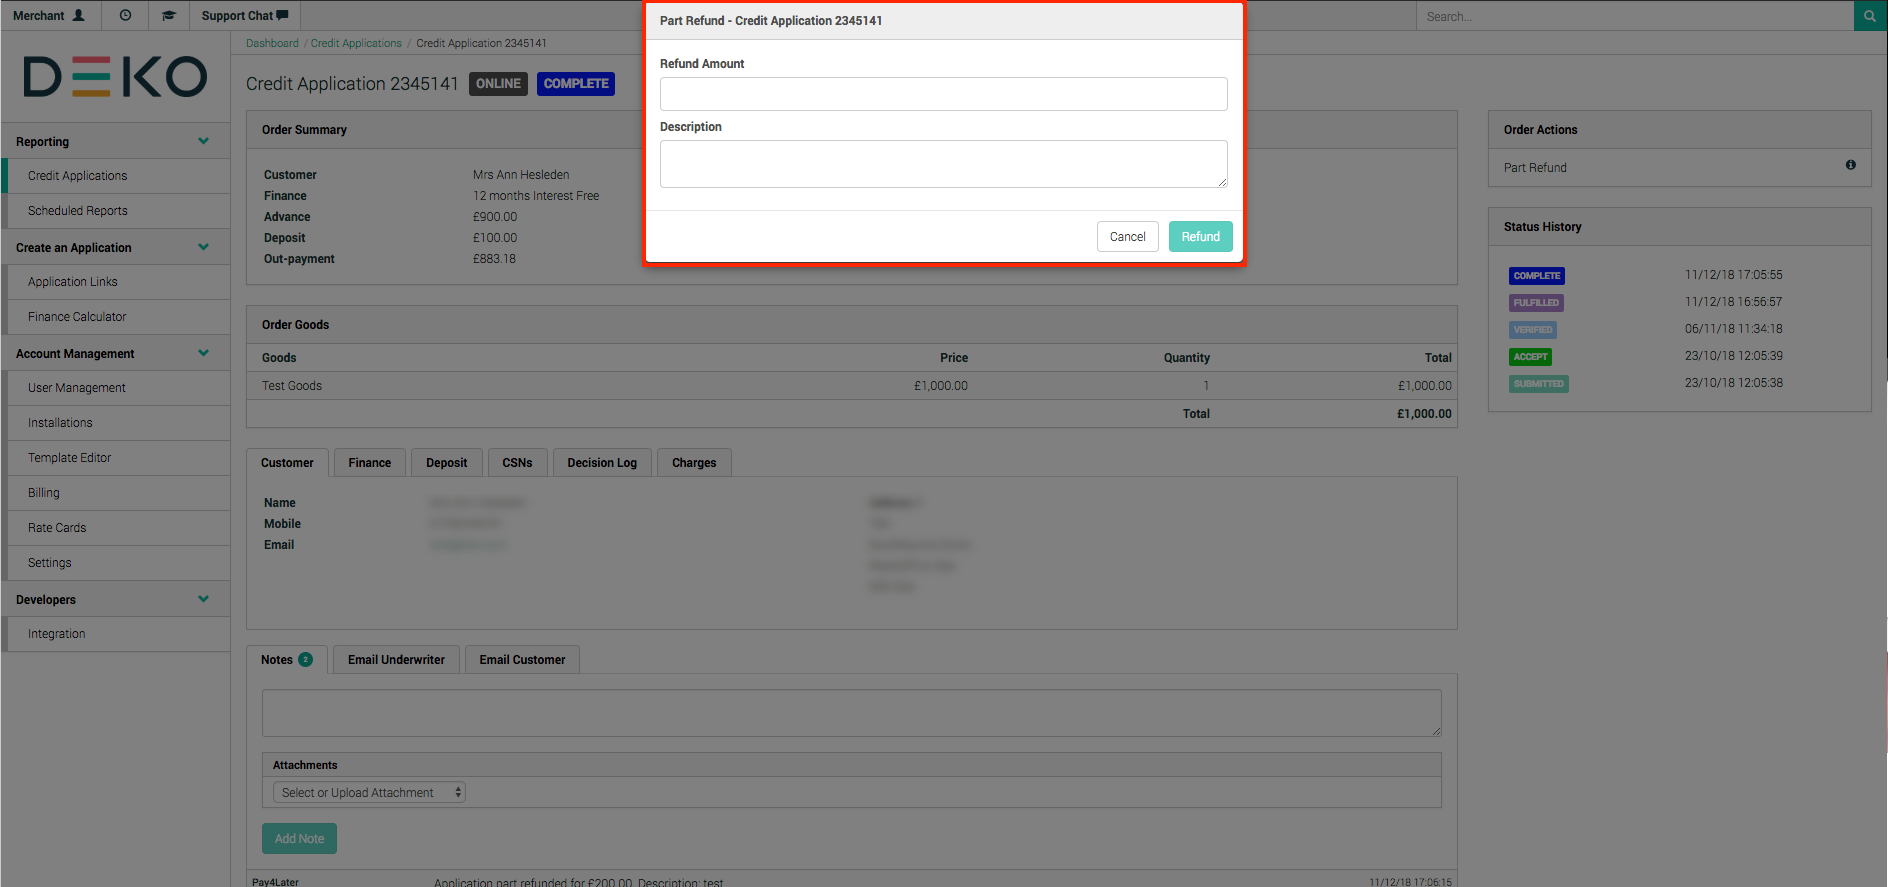
Task: Open the graduation cap training icon
Action: click(x=169, y=15)
